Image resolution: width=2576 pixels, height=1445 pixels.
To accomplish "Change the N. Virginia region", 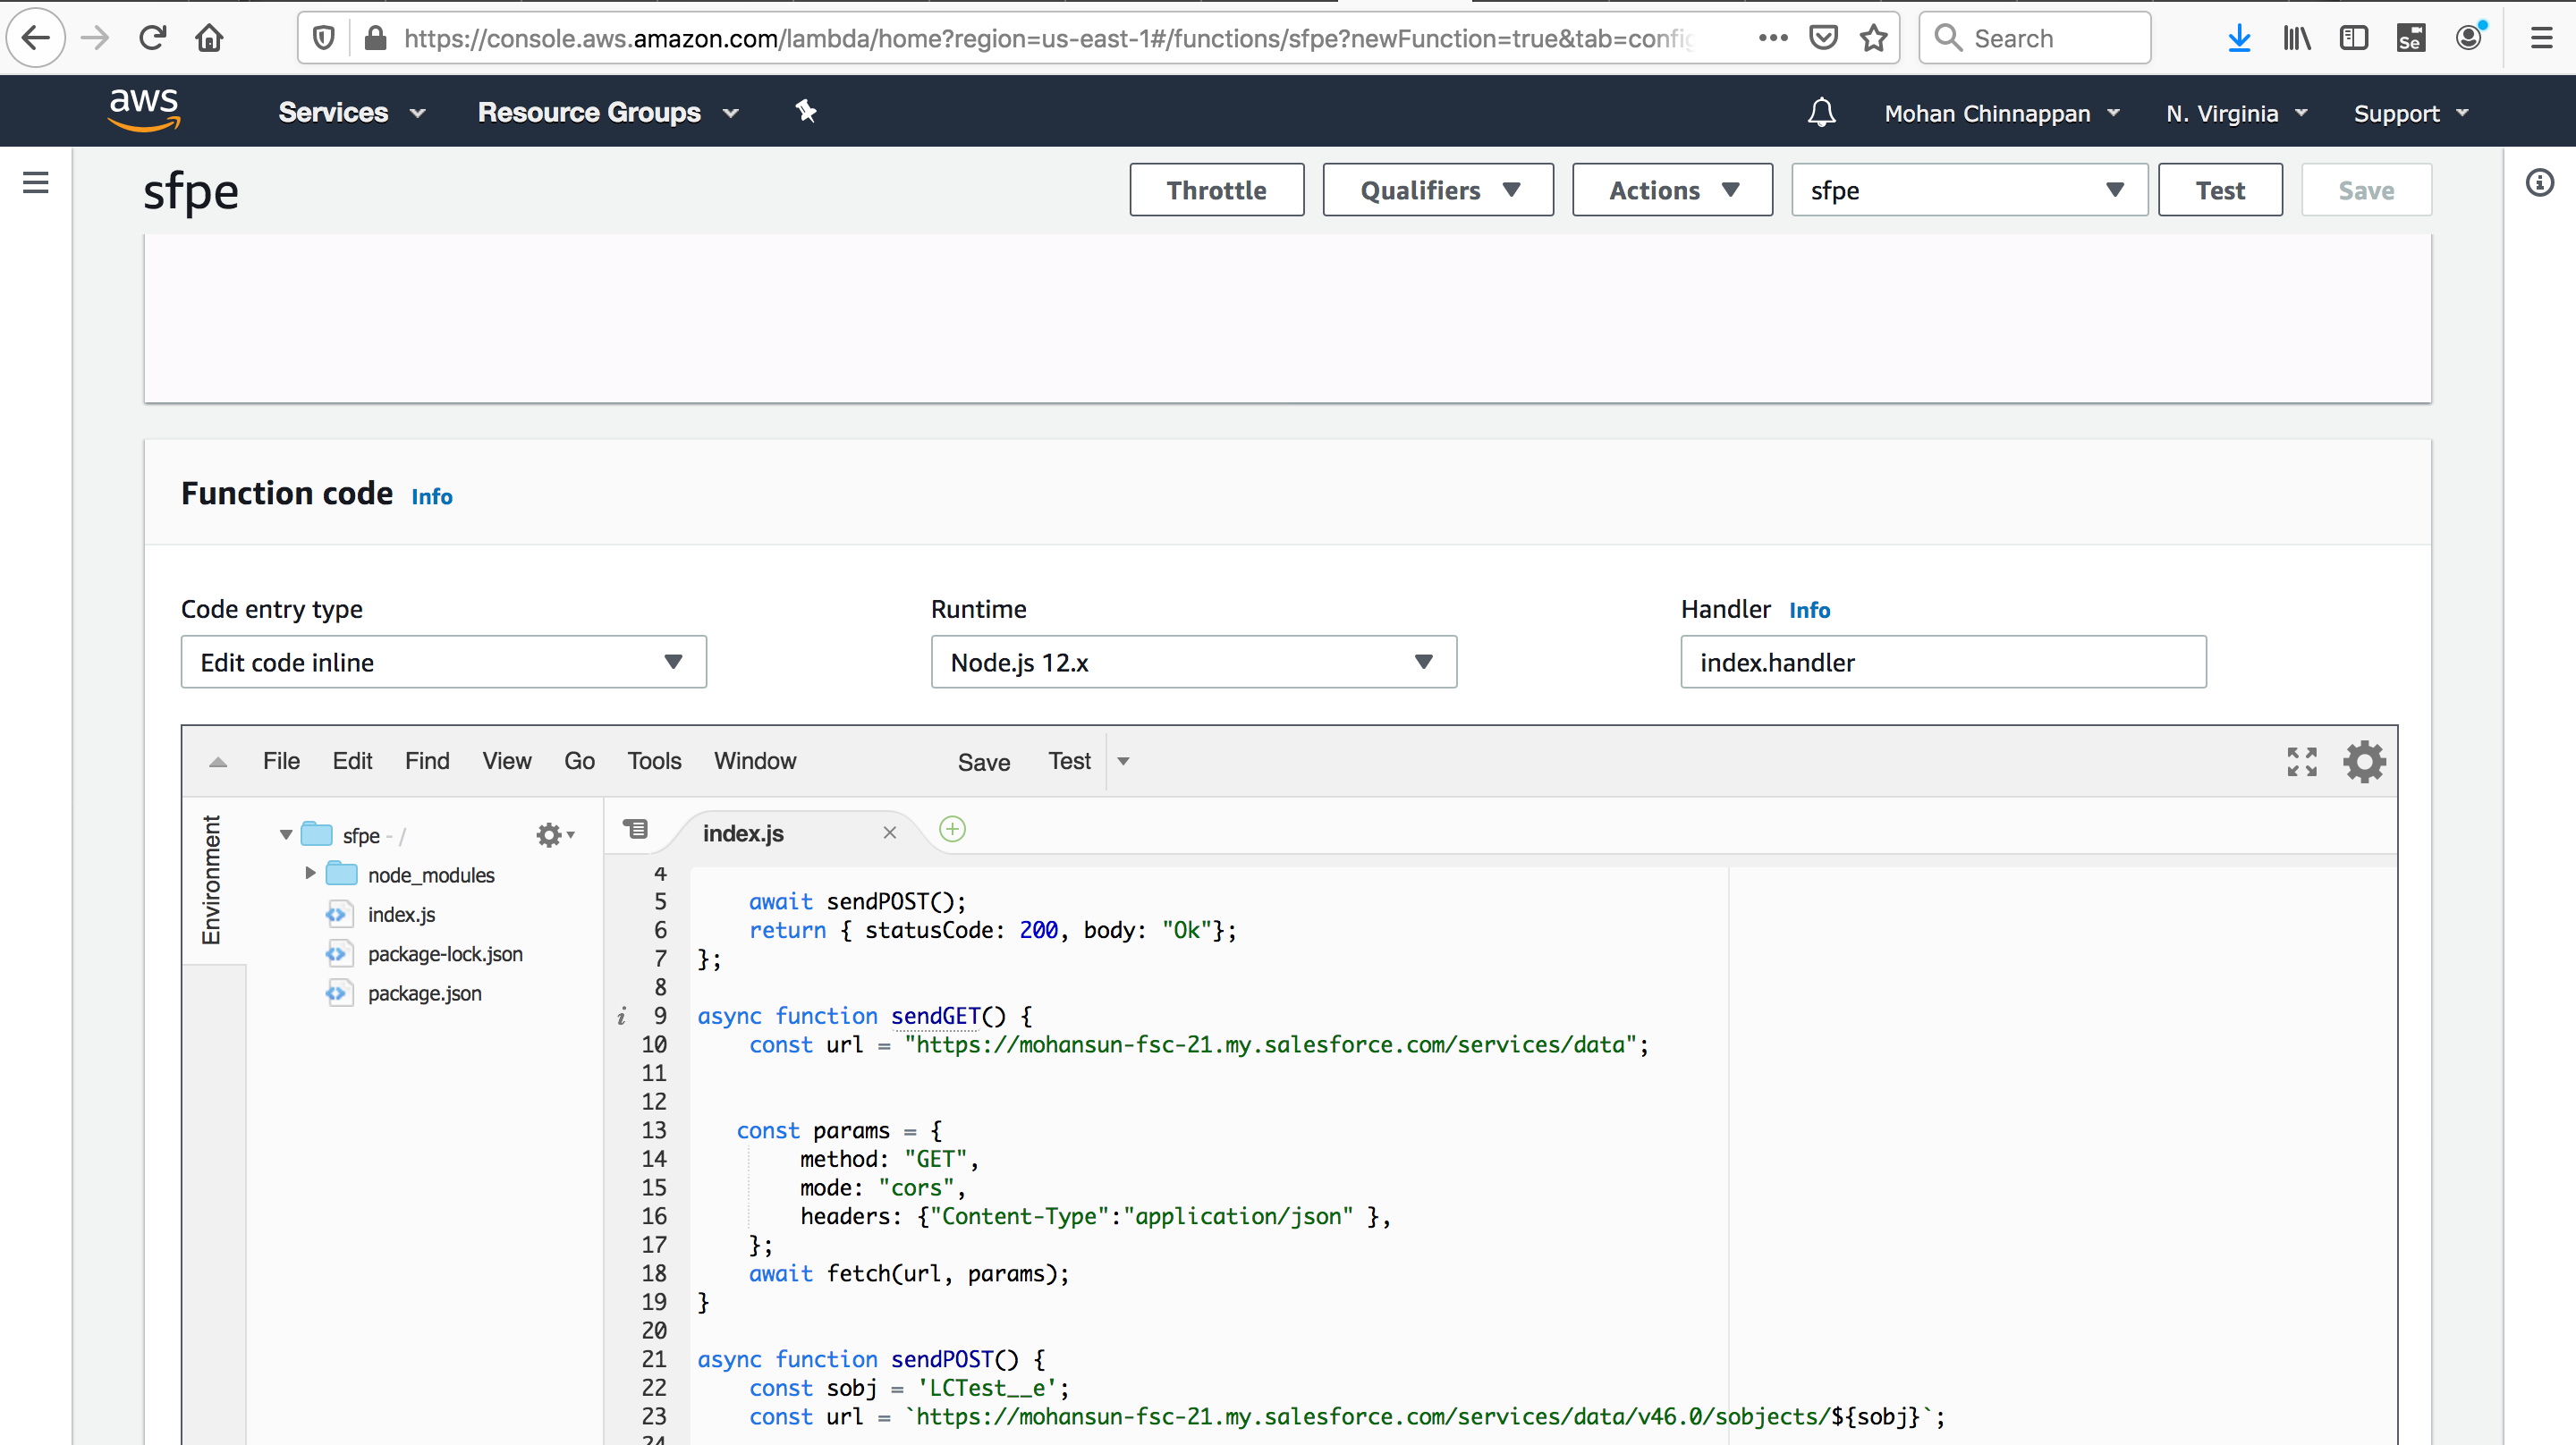I will pos(2236,113).
